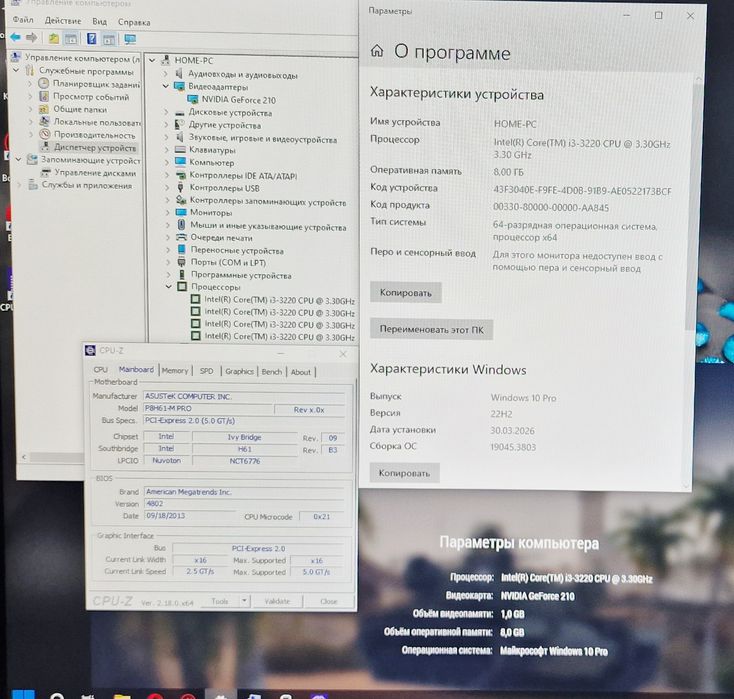Expand Мониторы category

click(168, 213)
